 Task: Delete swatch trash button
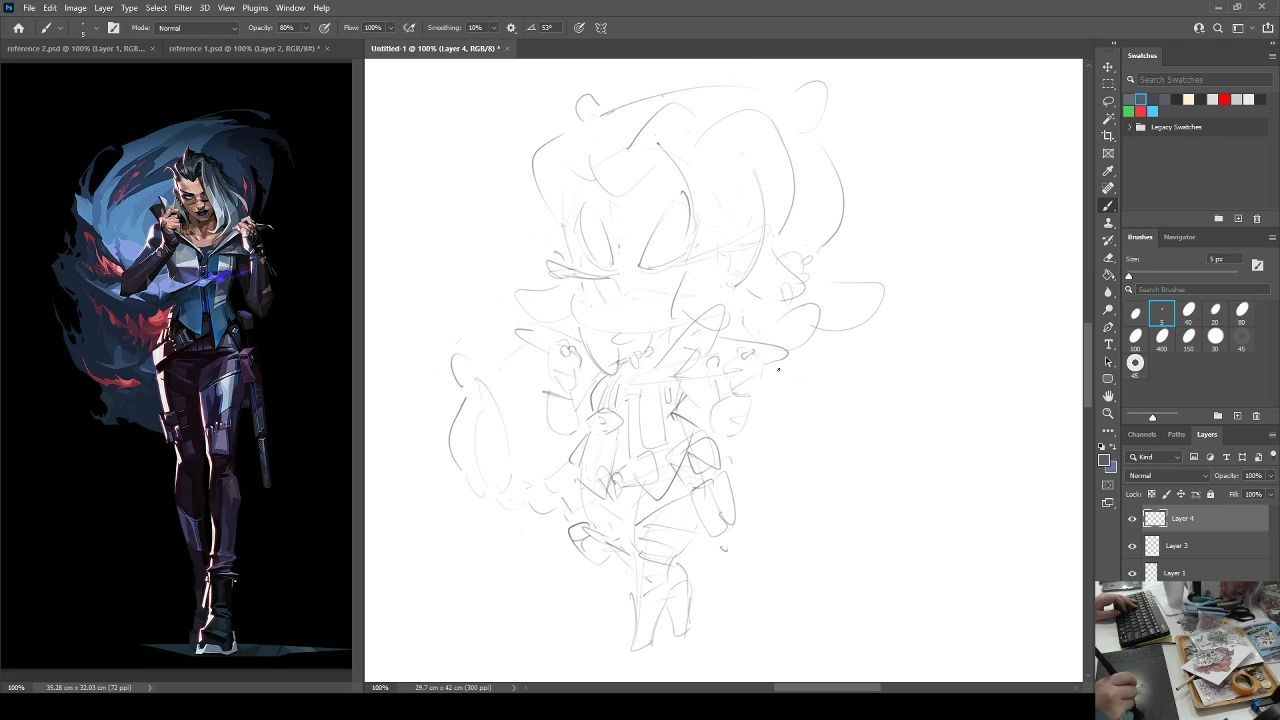tap(1257, 218)
